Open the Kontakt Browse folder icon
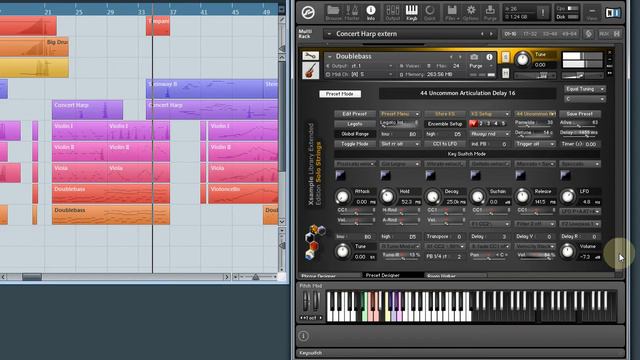Viewport: 640px width, 360px height. (x=333, y=13)
